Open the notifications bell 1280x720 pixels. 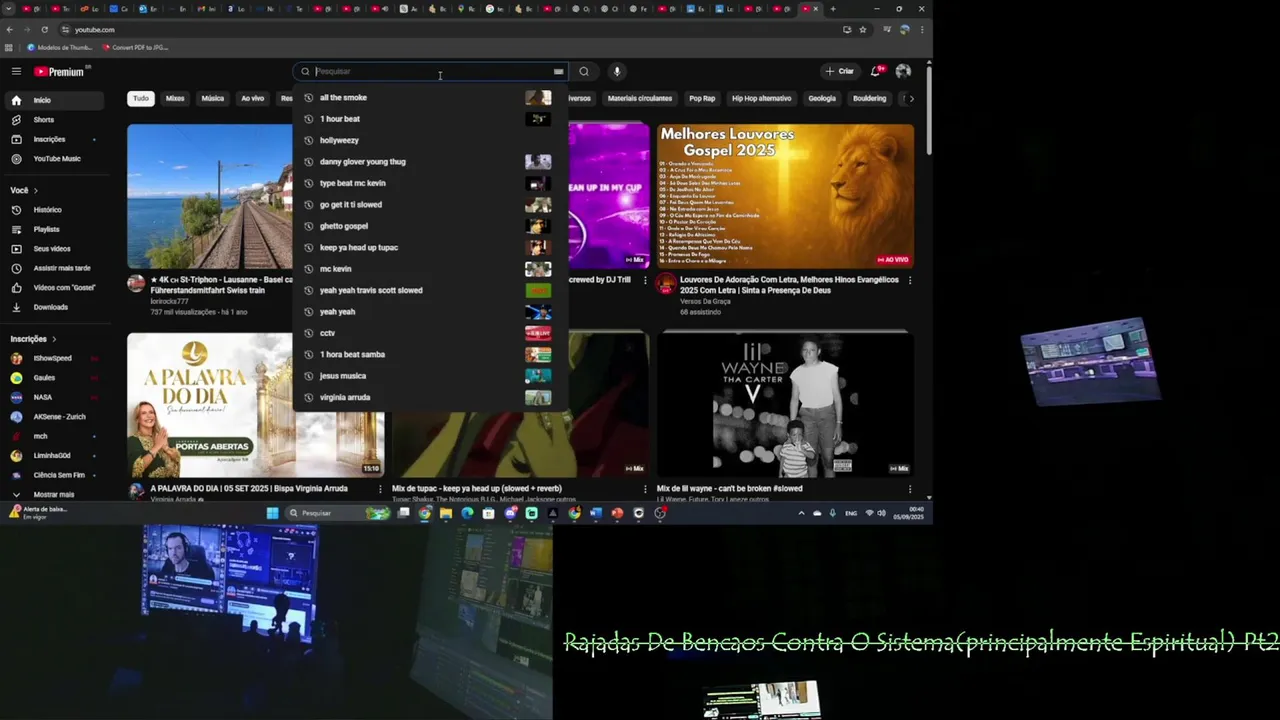(x=876, y=71)
